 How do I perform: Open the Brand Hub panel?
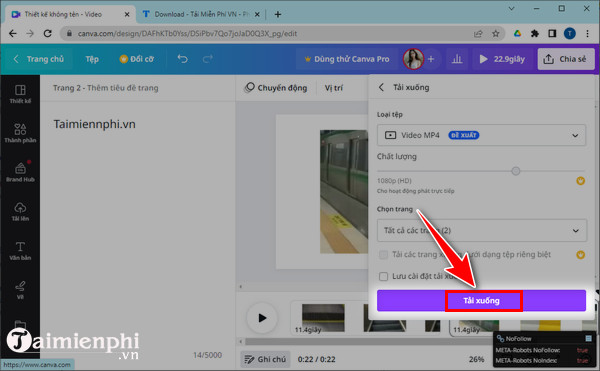20,172
